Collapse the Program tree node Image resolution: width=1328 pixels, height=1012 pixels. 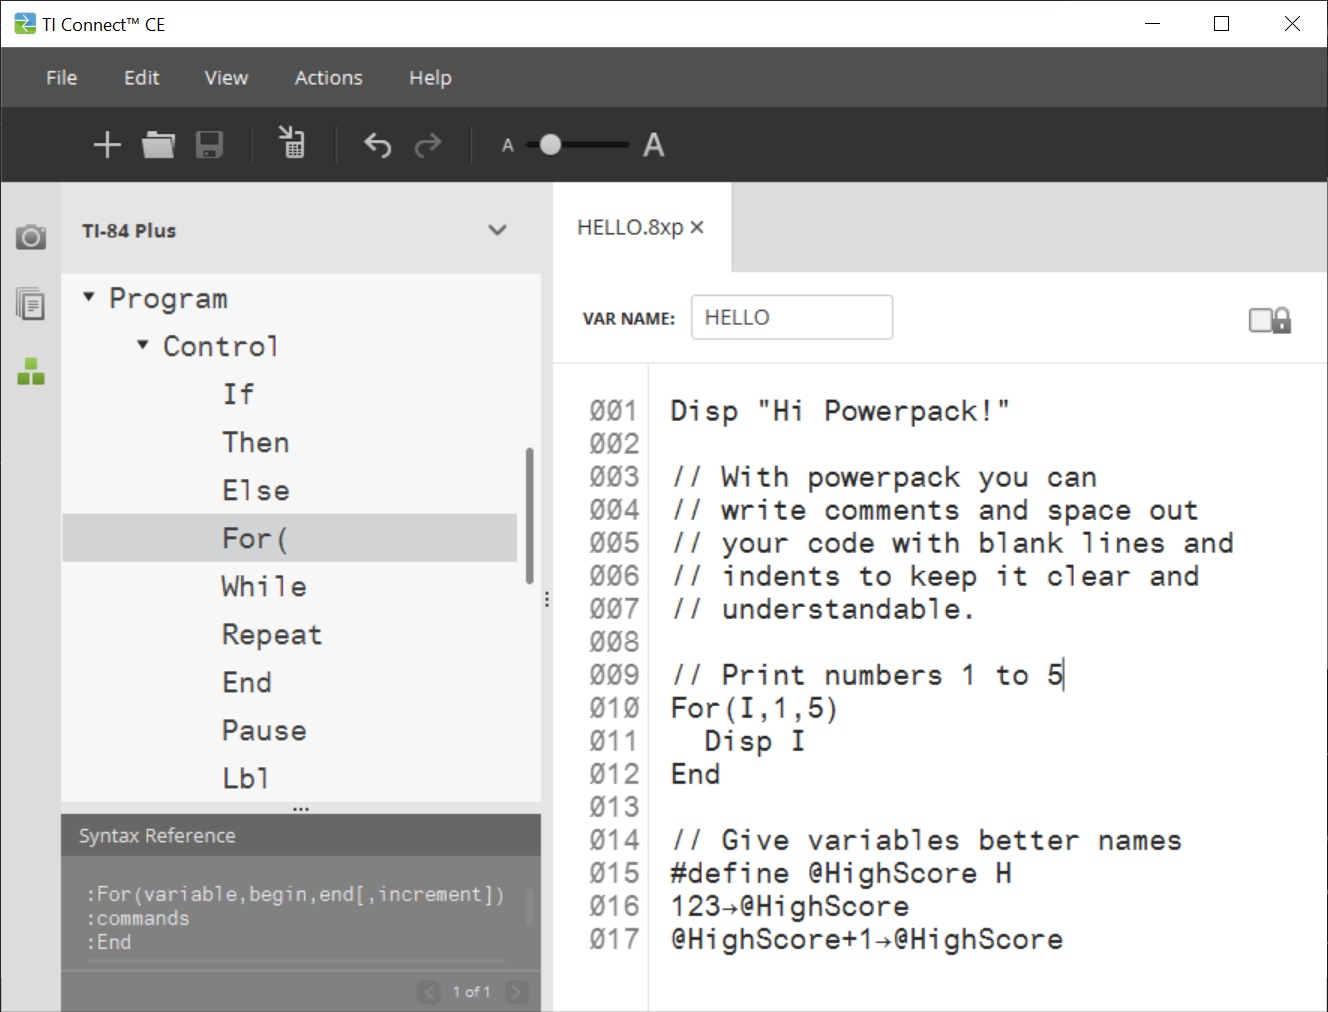pos(89,297)
